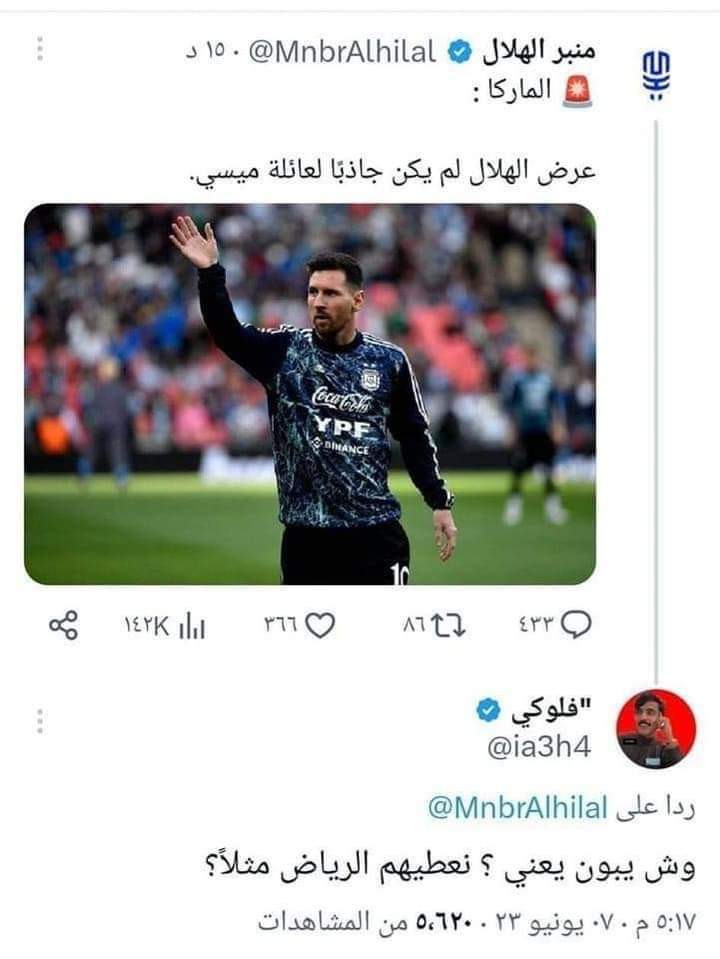Open فلوكي display name
720x959 pixels.
pos(552,711)
